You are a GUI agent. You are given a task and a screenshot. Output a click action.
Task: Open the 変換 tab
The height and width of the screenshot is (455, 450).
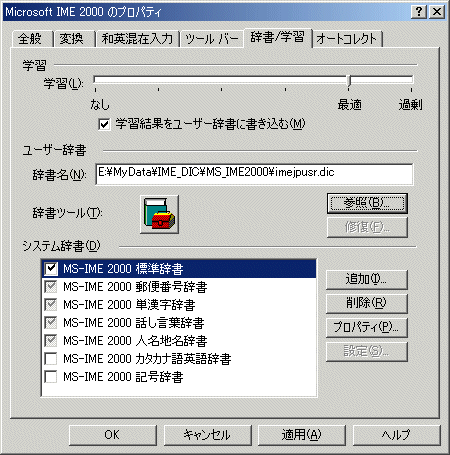[x=72, y=39]
